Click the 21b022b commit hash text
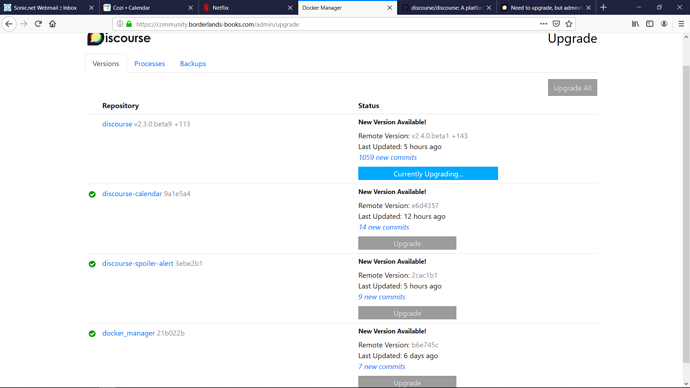This screenshot has height=388, width=690. tap(171, 333)
